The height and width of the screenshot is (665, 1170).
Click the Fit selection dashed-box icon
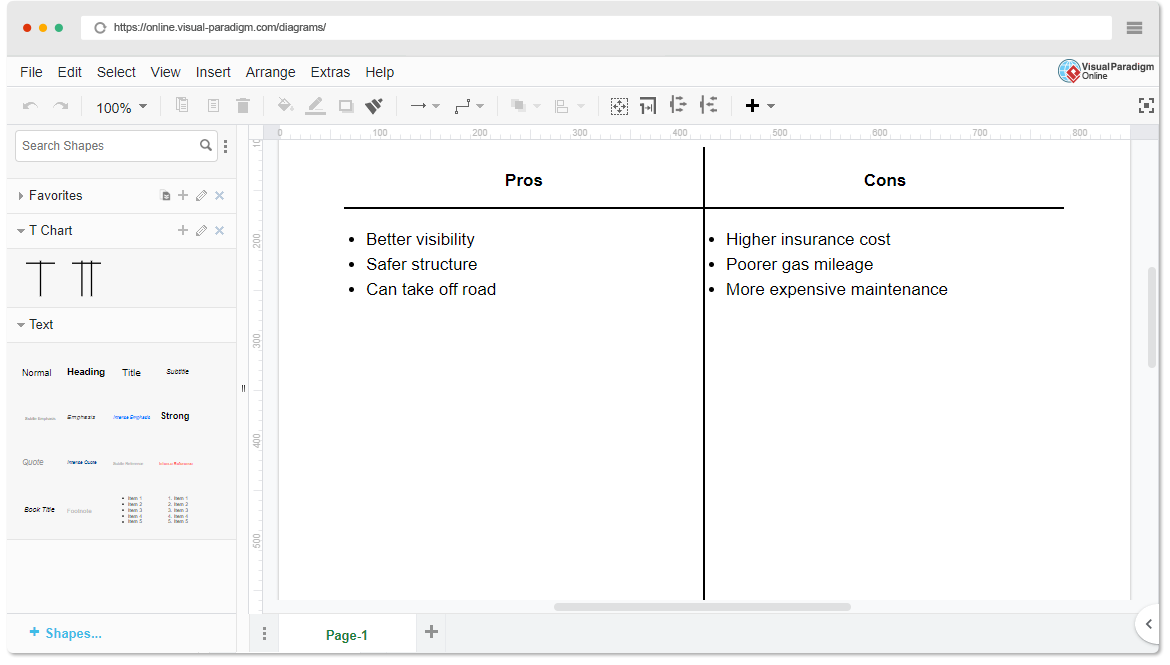[619, 106]
